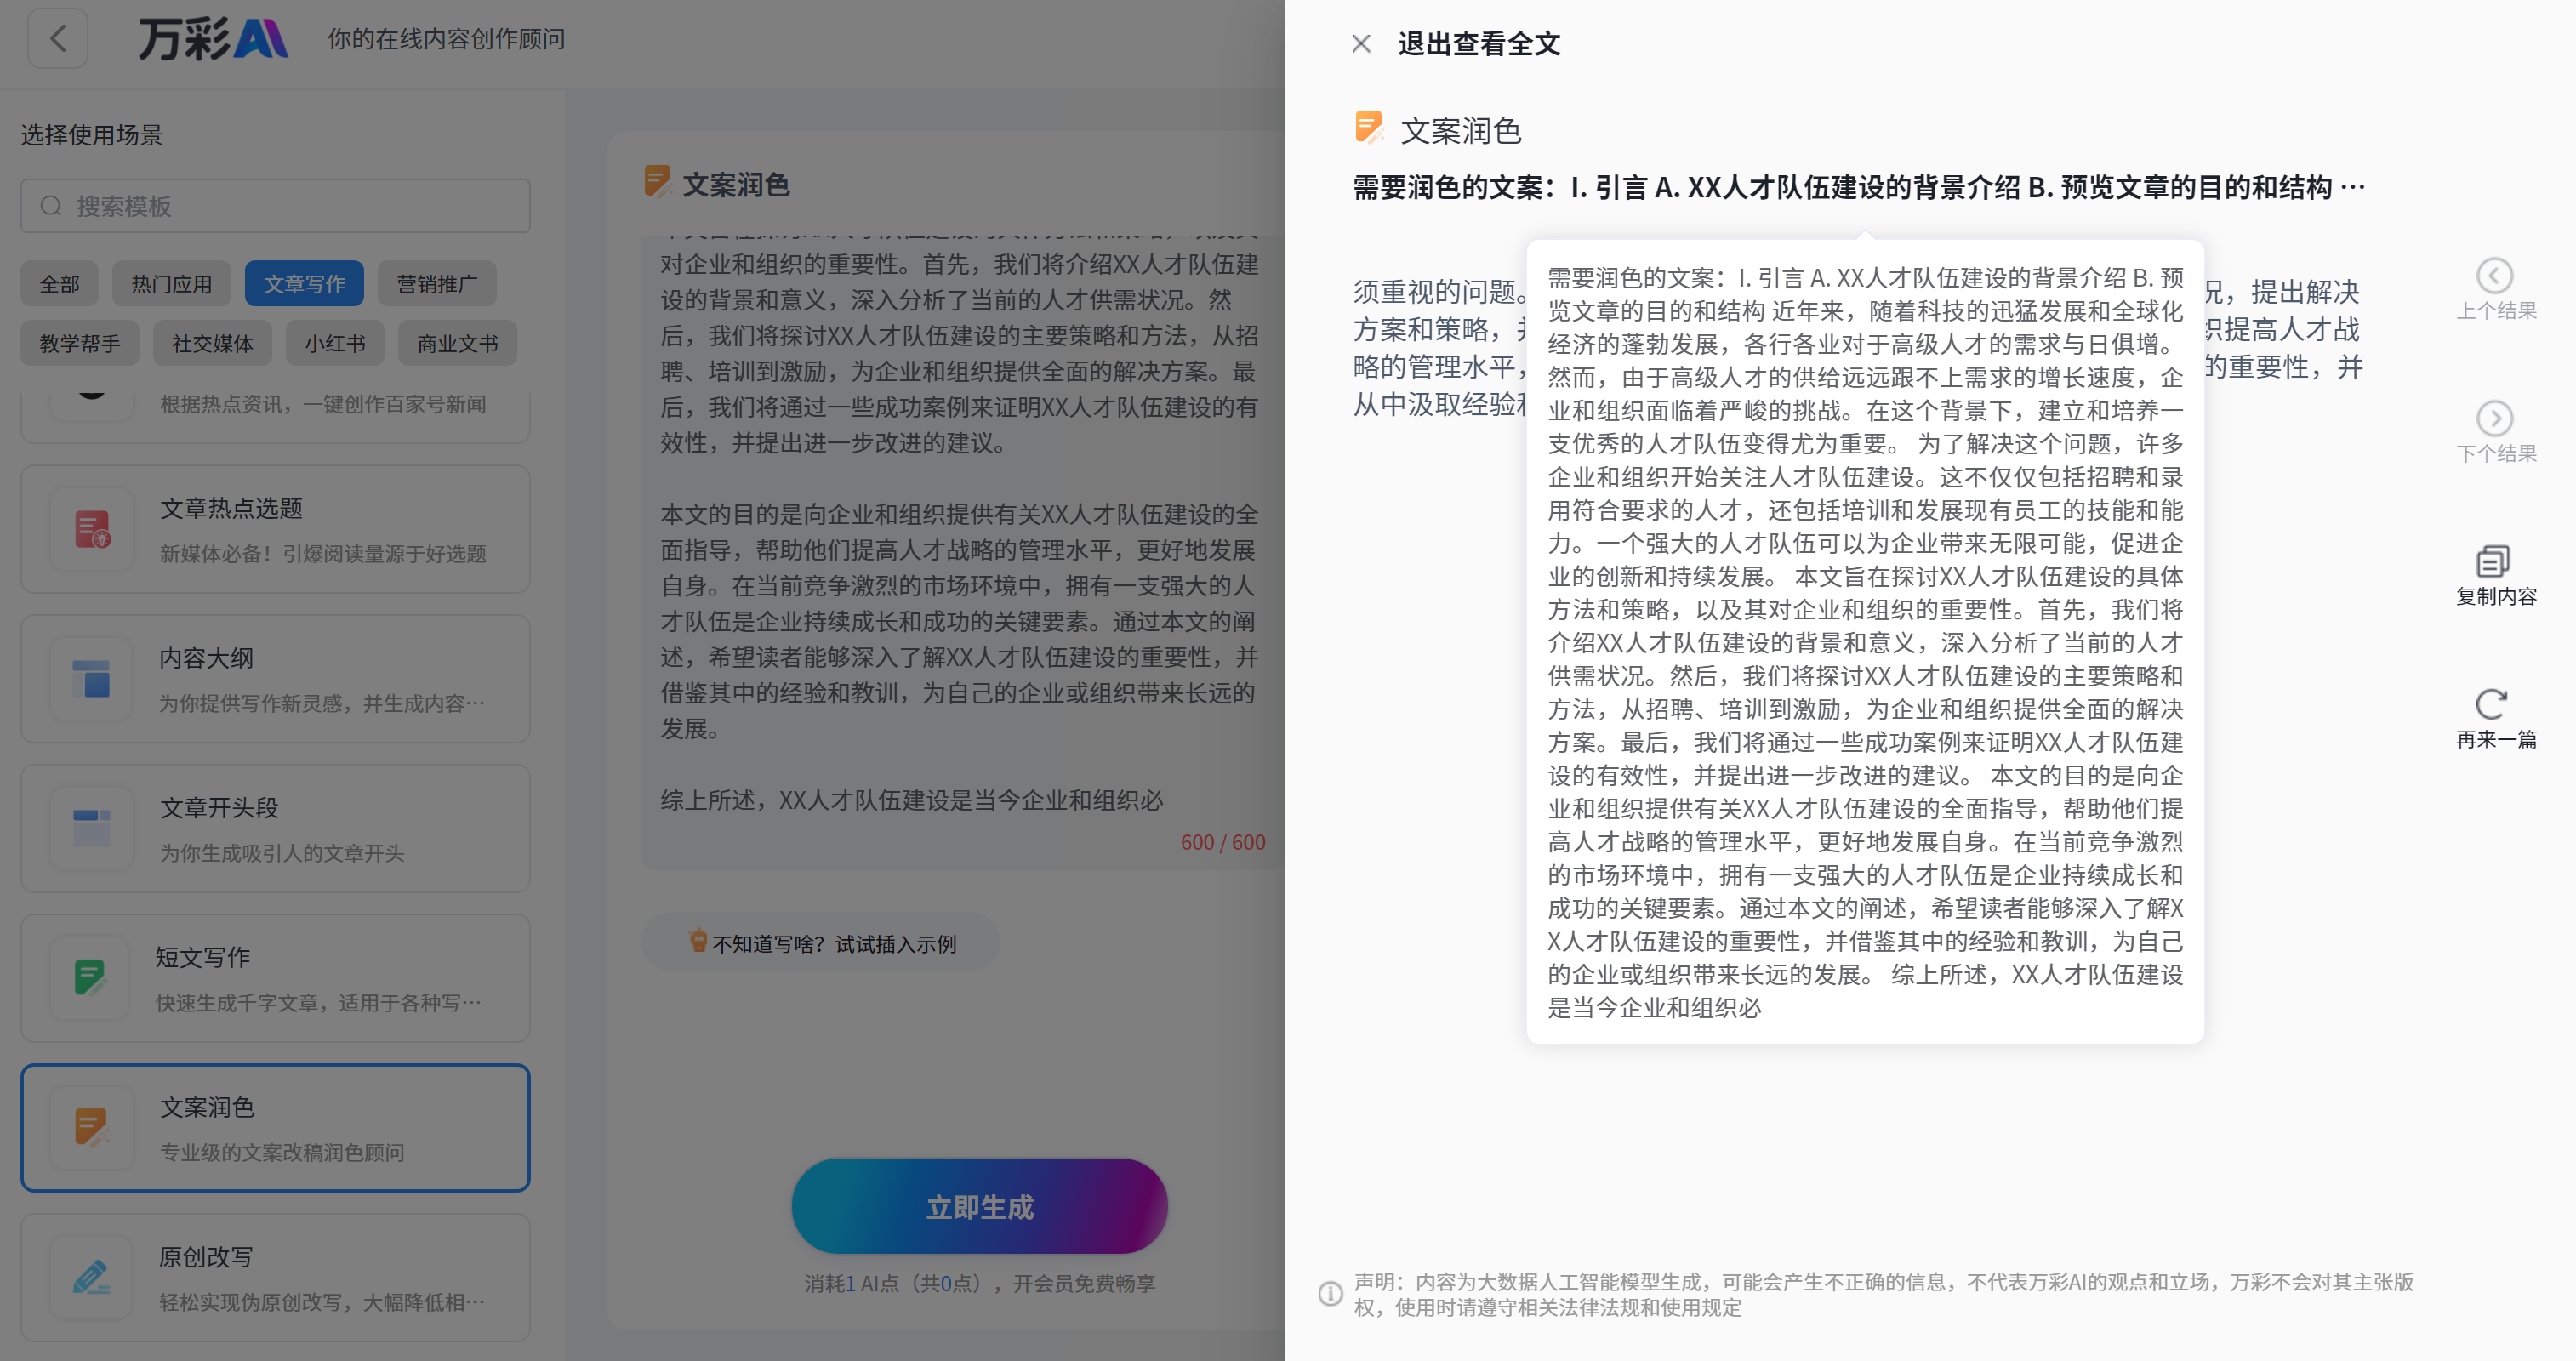
Task: Open the 原创改写 template card
Action: tap(275, 1278)
